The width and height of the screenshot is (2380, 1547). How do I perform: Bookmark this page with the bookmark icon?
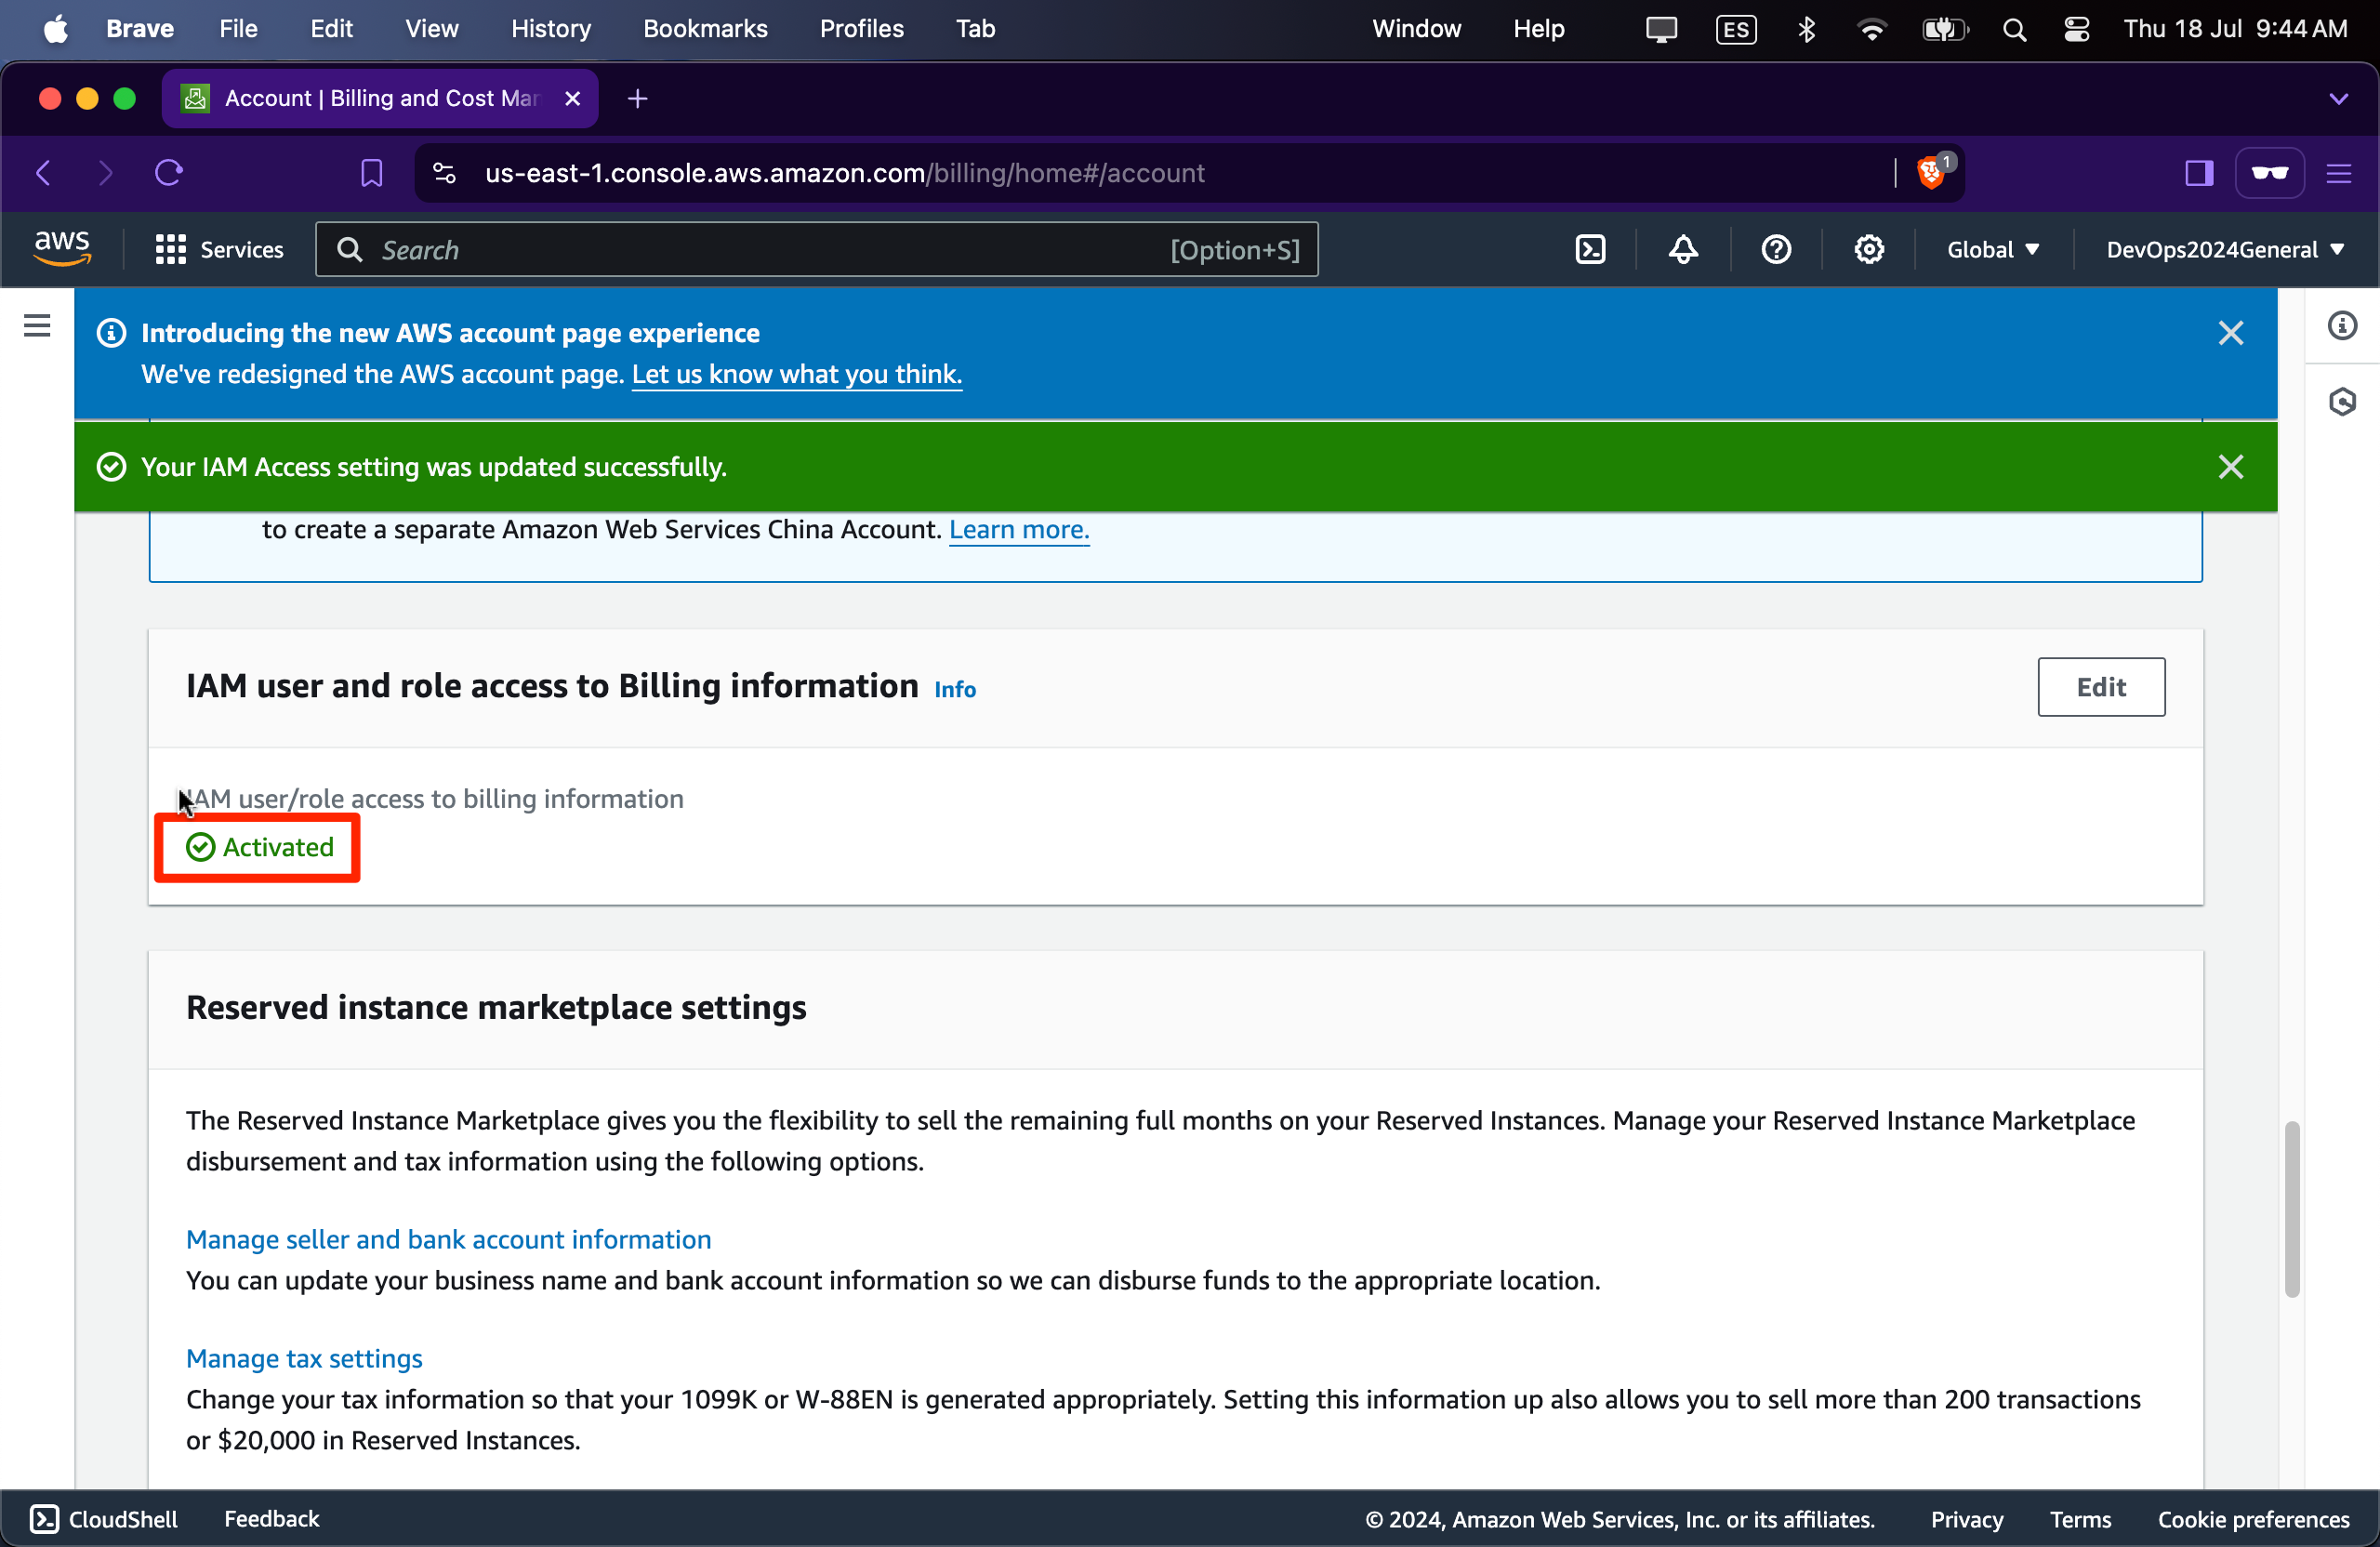[x=371, y=173]
